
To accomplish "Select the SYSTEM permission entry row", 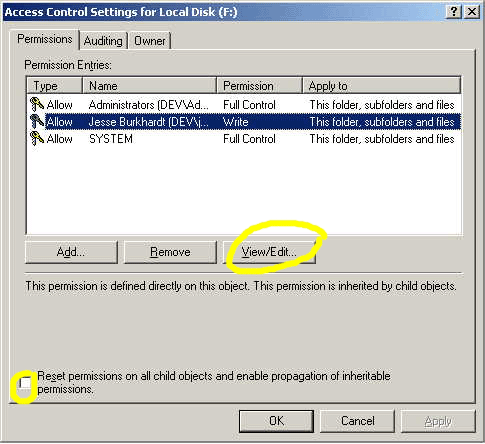I will (x=244, y=139).
